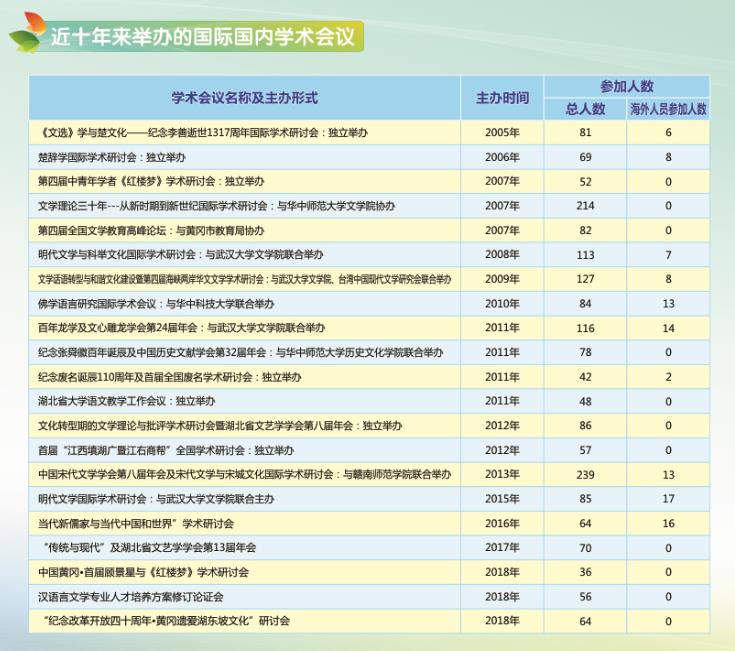The image size is (735, 651).
Task: Click the 中国黄冈·首届顾景星与《红楼梦》学术研讨会 entry
Action: (x=144, y=572)
